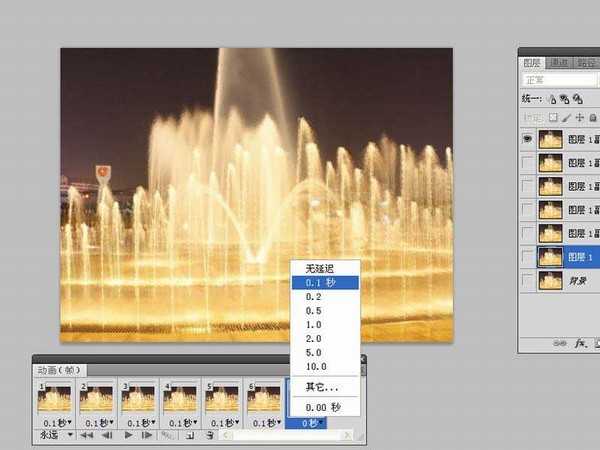Screen dimensions: 600x450
Task: Show the 背景 layer
Action: [x=527, y=281]
